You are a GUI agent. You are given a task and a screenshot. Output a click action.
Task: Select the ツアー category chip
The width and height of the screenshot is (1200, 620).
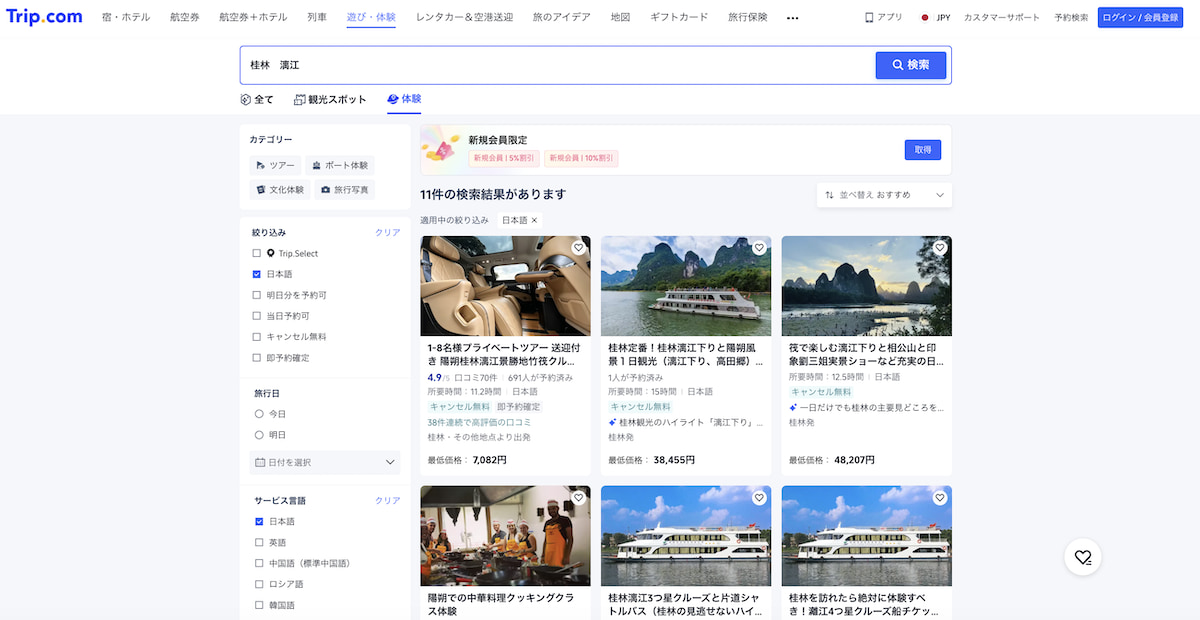click(x=275, y=165)
